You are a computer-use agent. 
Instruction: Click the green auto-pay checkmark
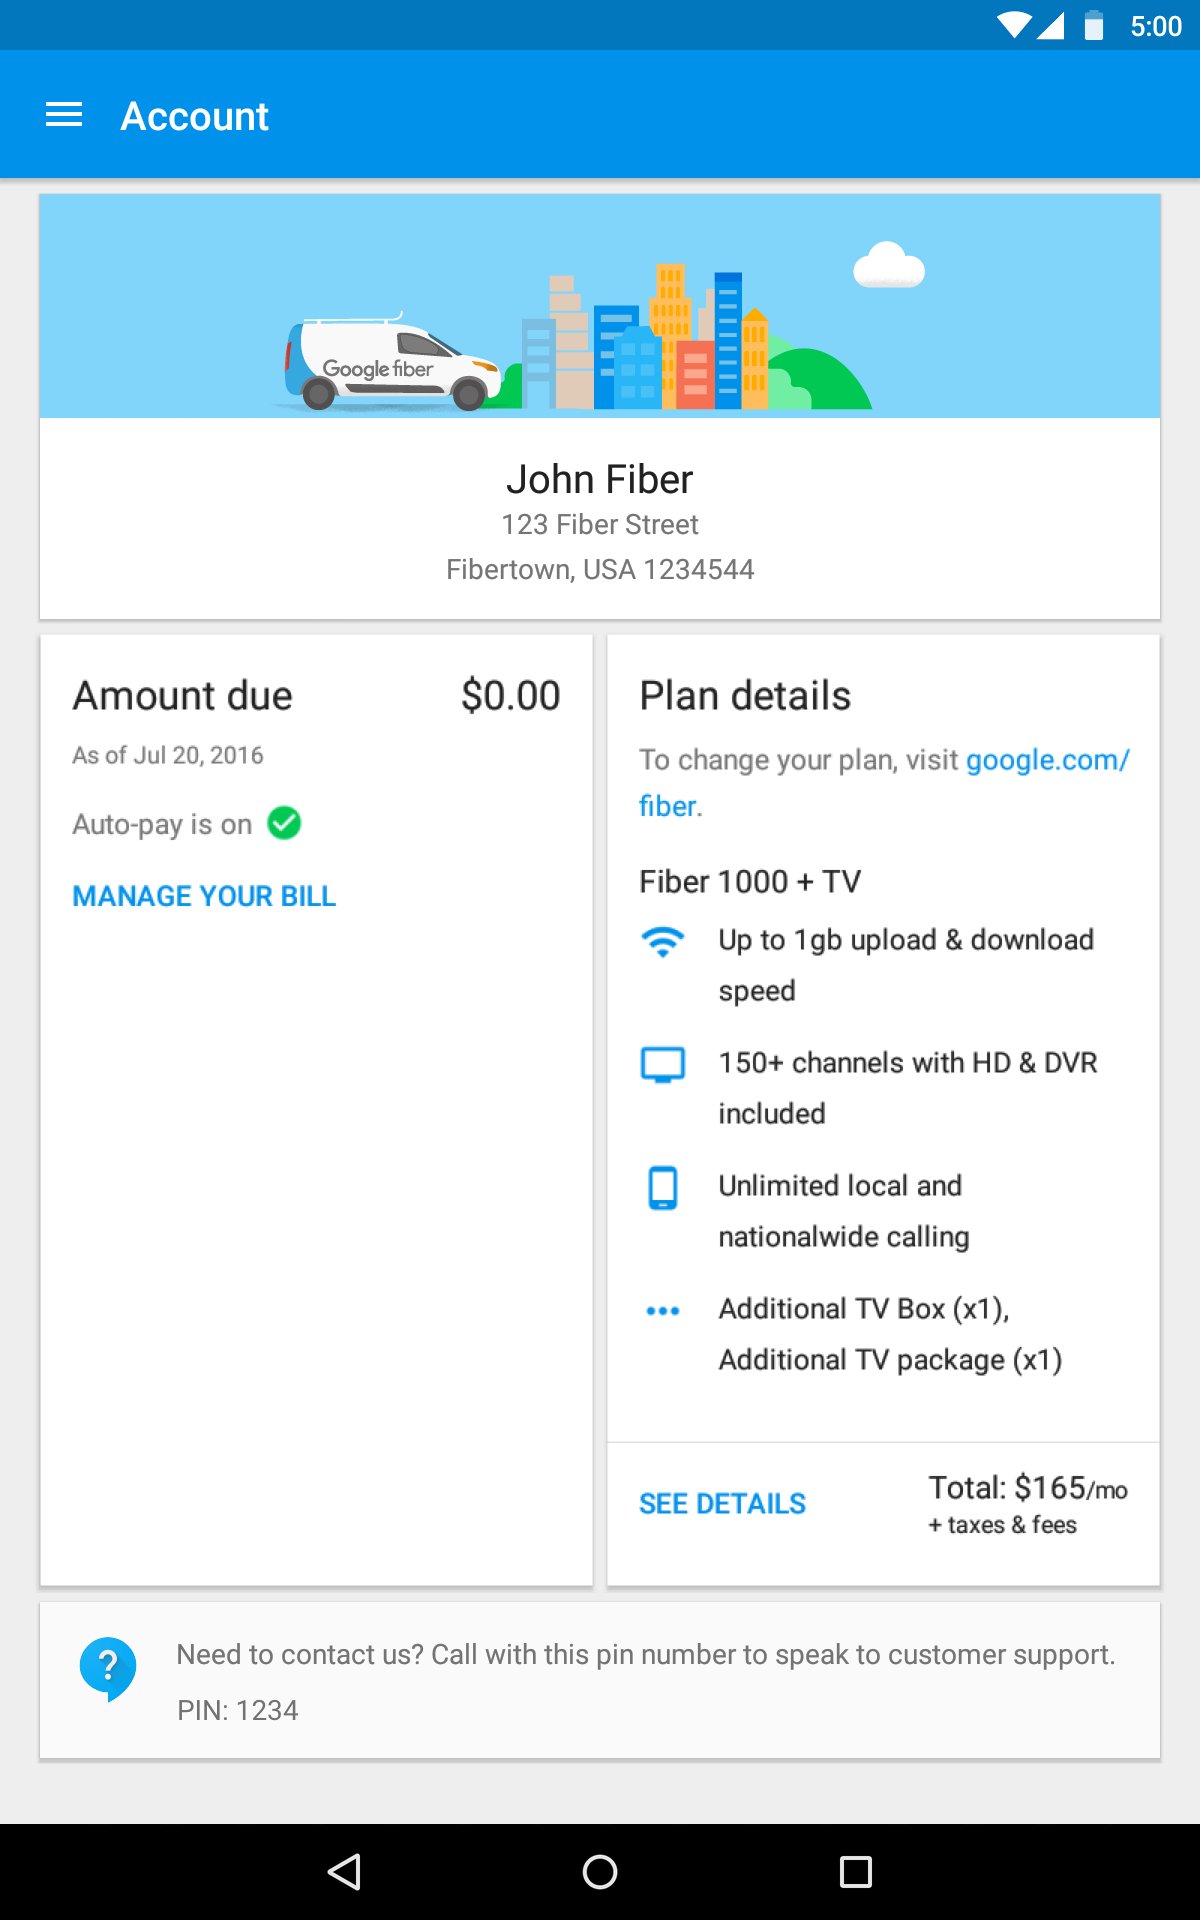pyautogui.click(x=285, y=823)
